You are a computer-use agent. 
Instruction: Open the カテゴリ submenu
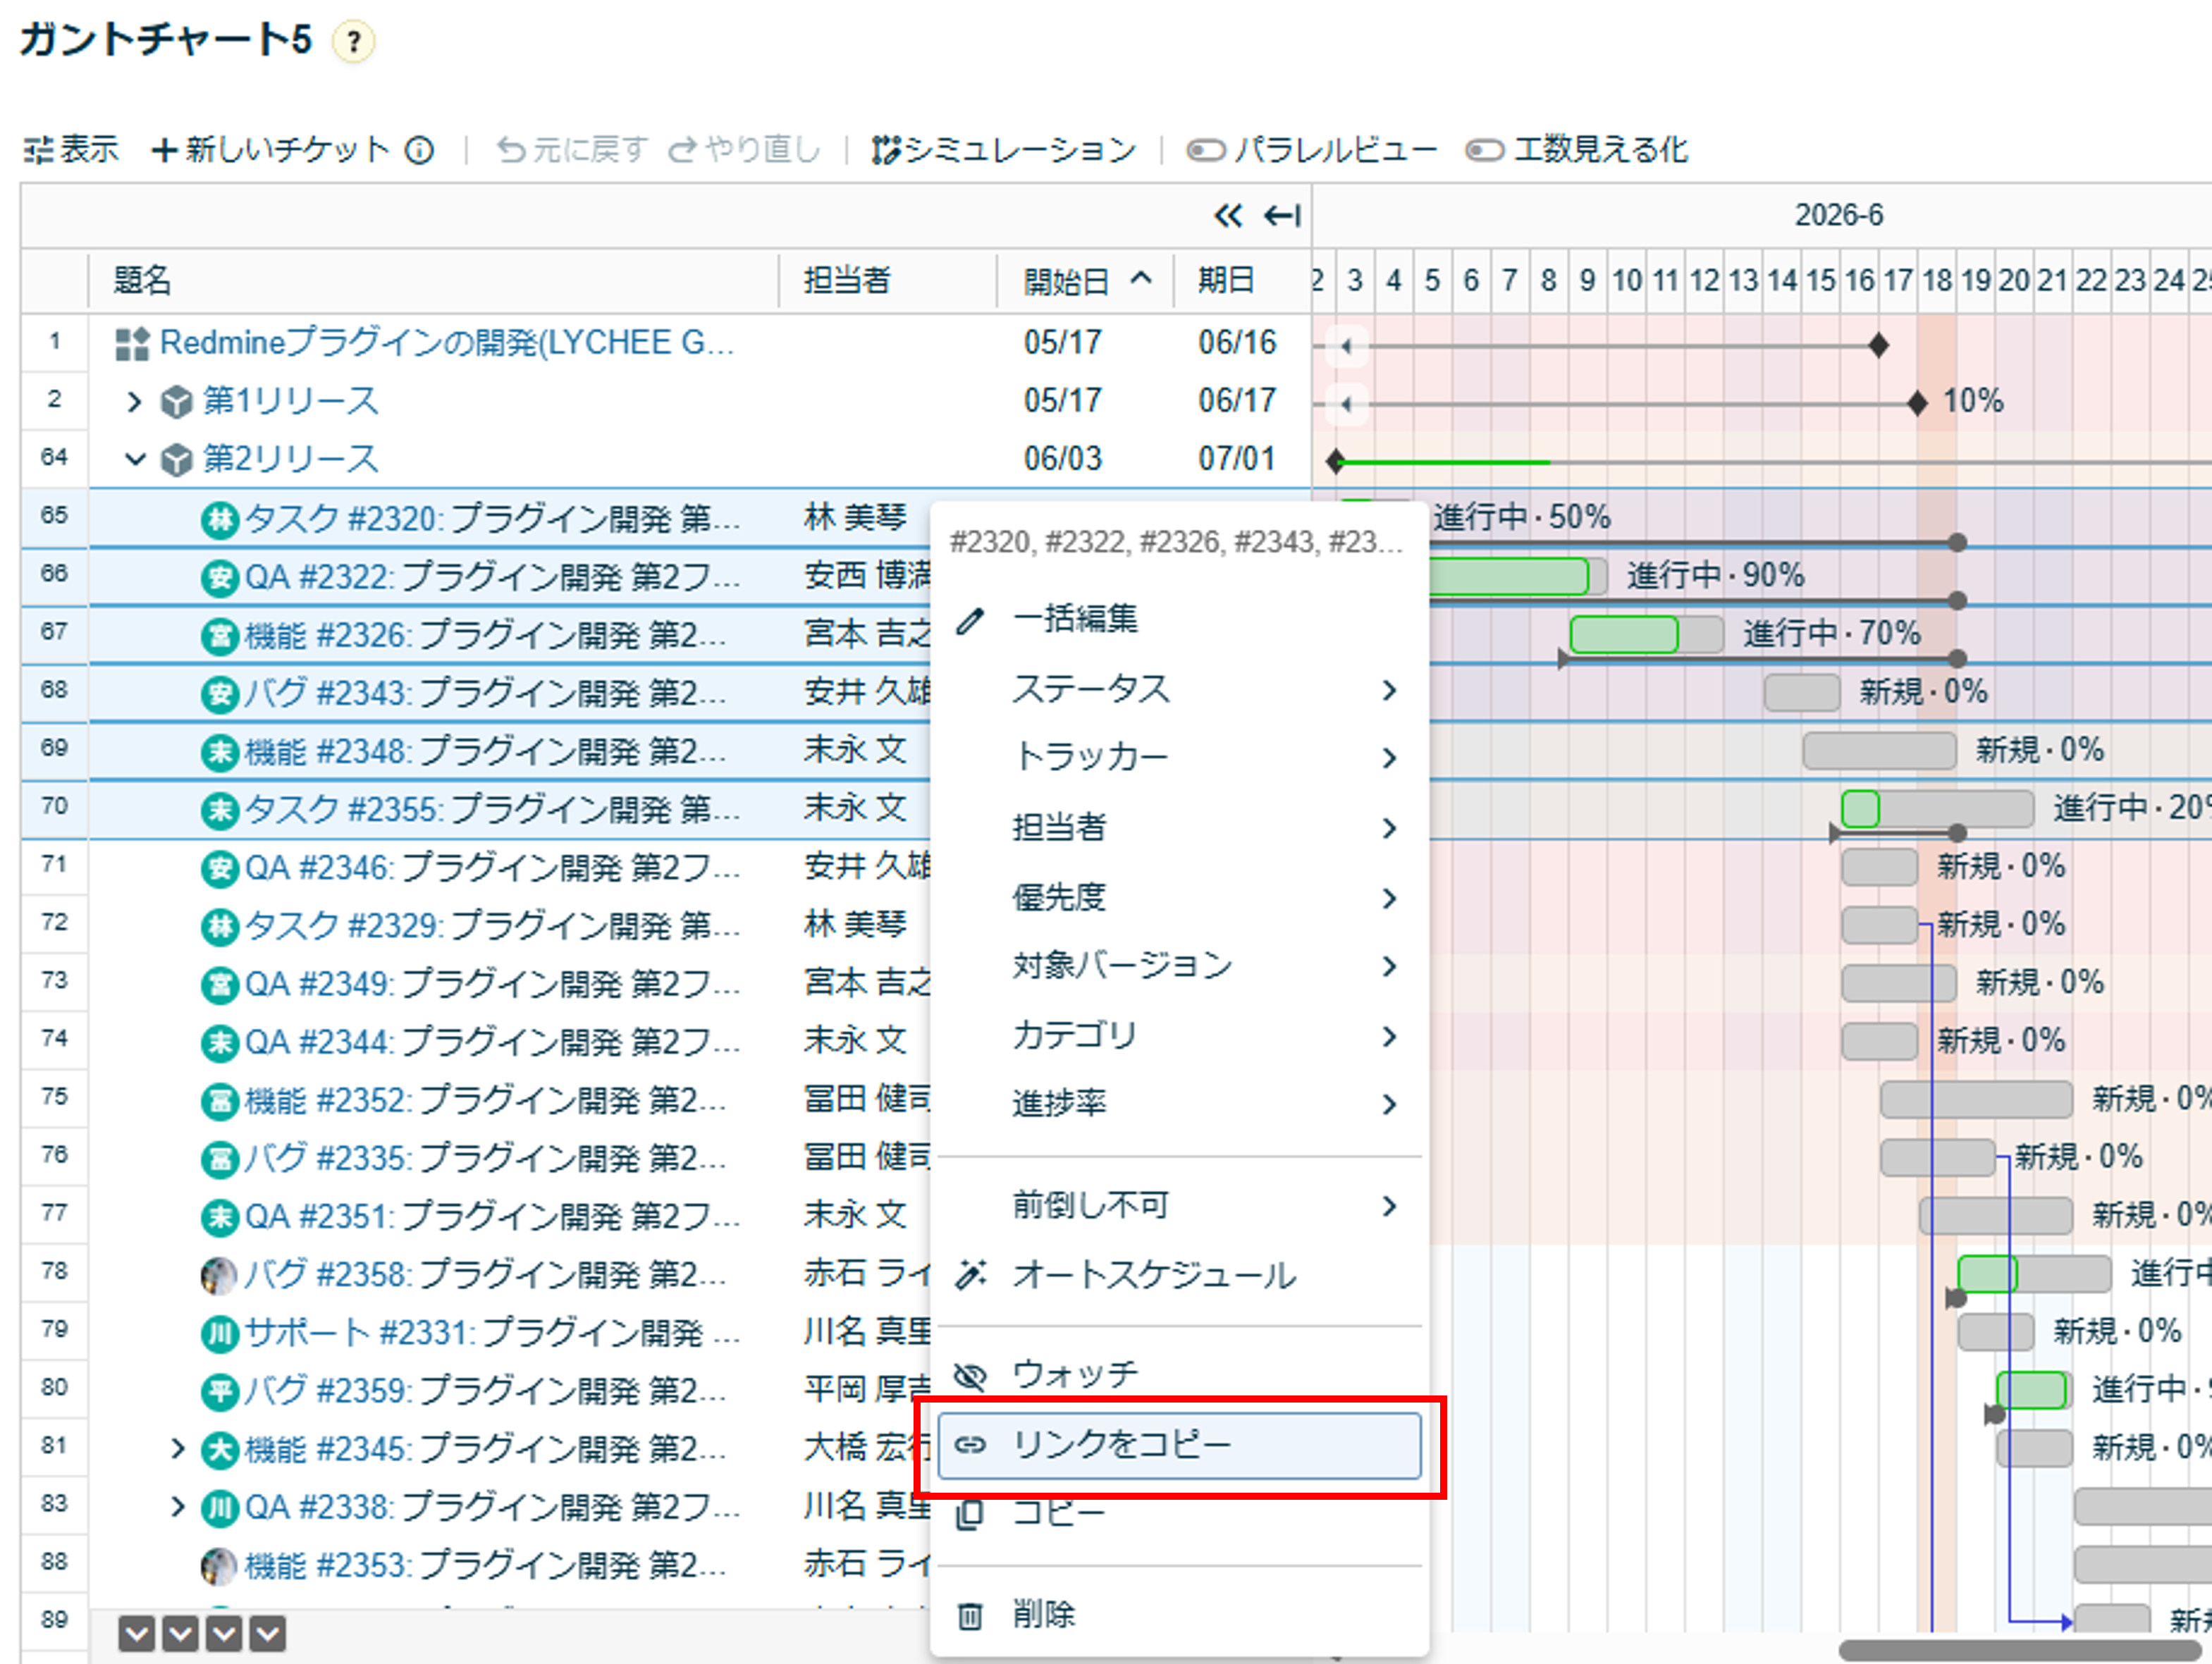1179,1036
